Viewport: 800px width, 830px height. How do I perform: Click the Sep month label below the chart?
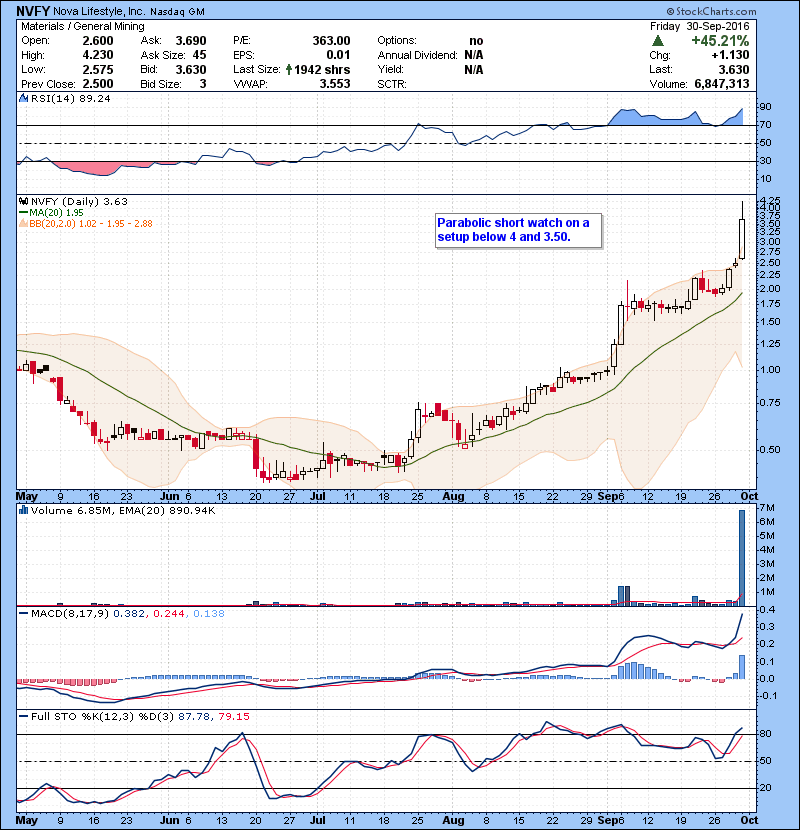[x=607, y=496]
